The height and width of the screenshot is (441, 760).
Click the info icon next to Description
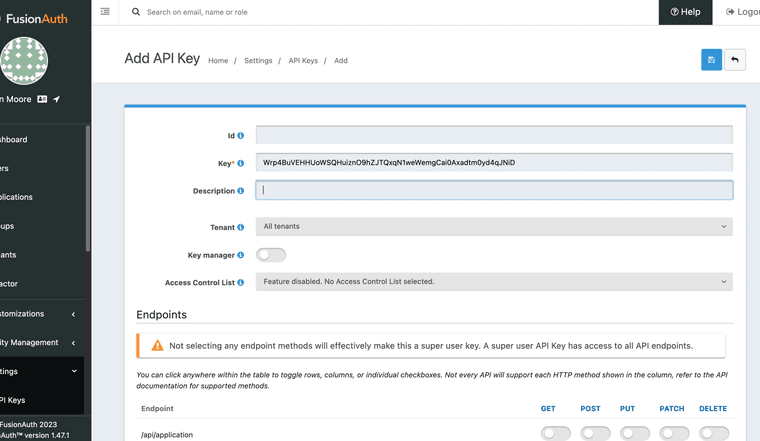click(x=241, y=191)
